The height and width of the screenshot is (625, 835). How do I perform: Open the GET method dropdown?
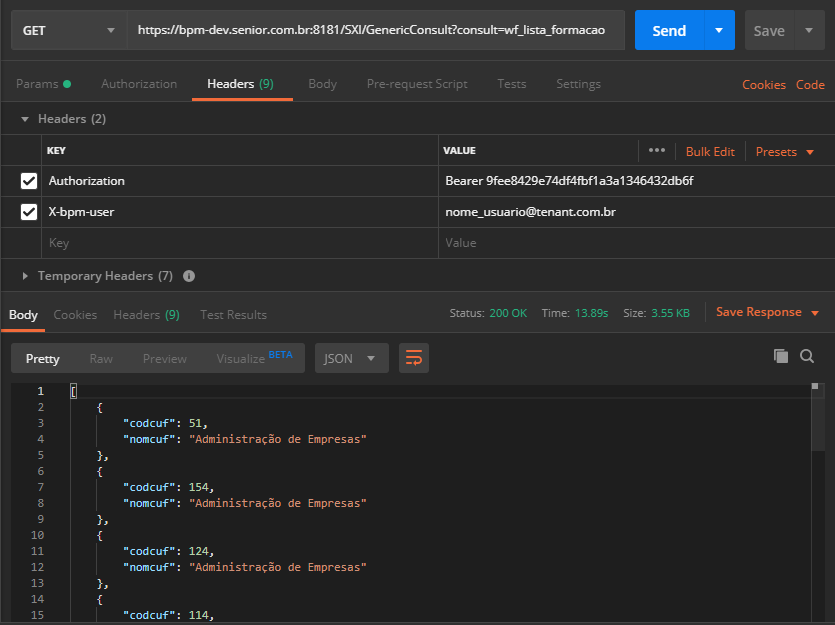point(68,31)
